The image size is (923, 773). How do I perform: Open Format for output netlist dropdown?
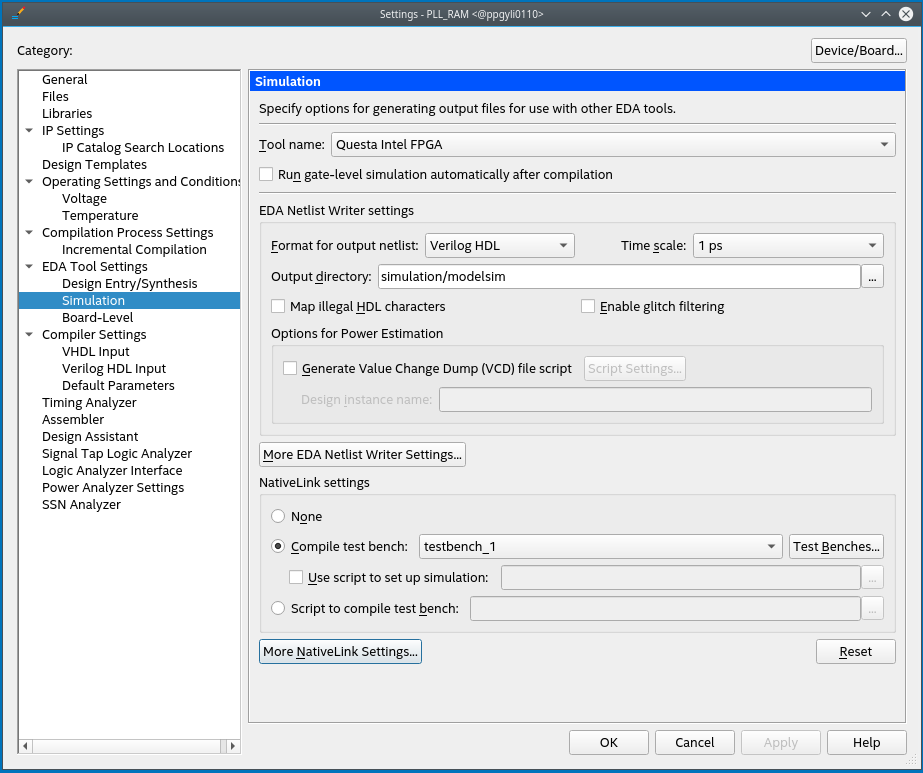(x=499, y=246)
